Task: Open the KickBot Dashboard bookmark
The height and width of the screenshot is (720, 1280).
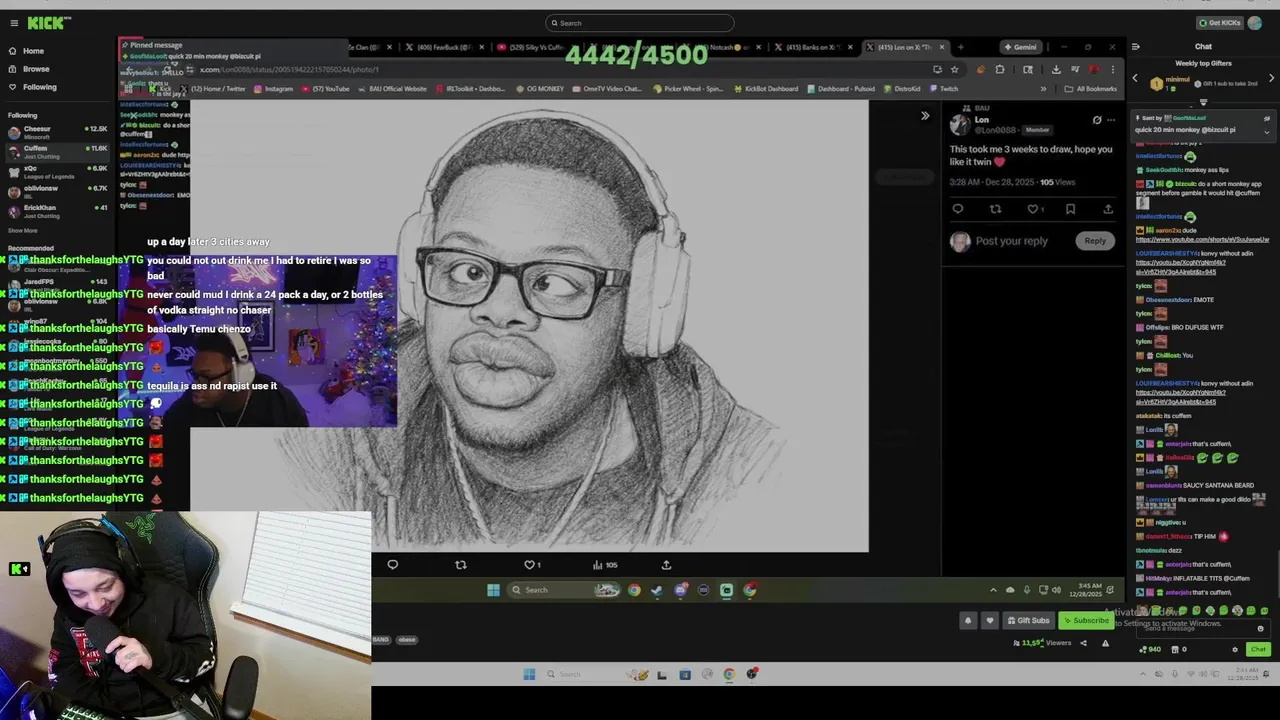Action: coord(766,89)
